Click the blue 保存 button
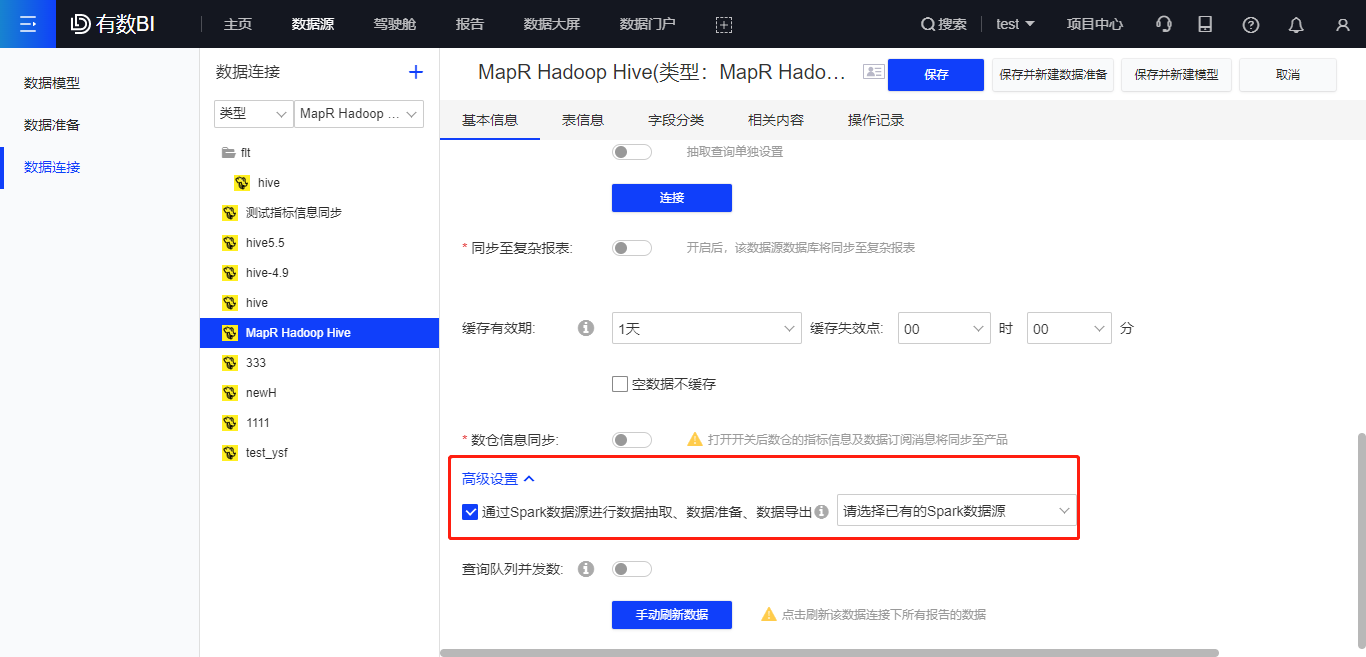The width and height of the screenshot is (1366, 657). [x=935, y=75]
